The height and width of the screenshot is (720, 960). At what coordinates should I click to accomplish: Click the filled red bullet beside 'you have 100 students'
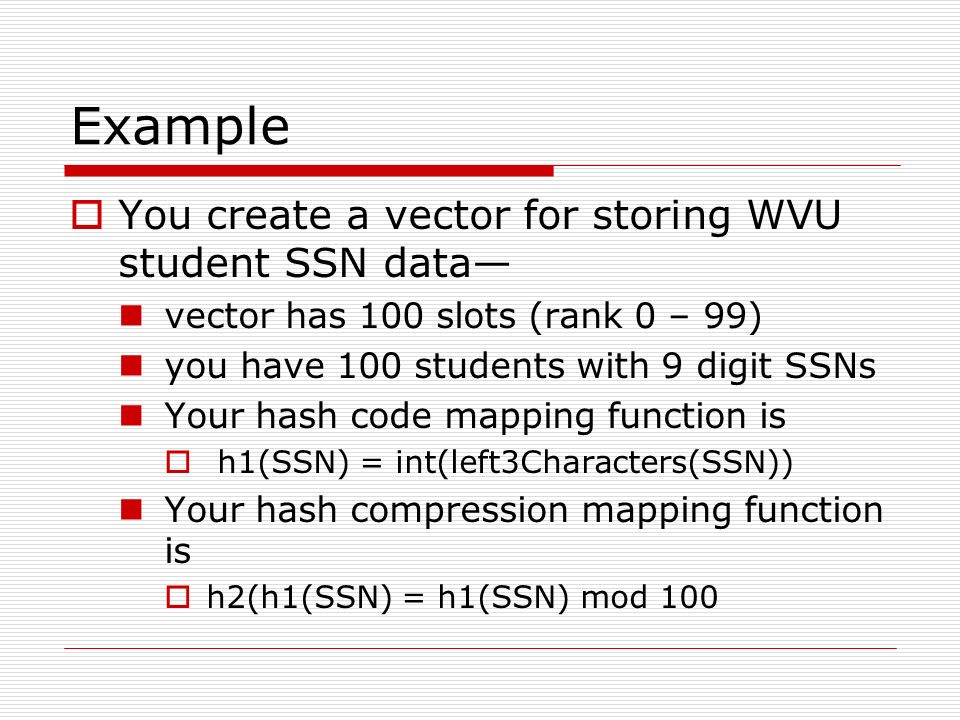[131, 366]
